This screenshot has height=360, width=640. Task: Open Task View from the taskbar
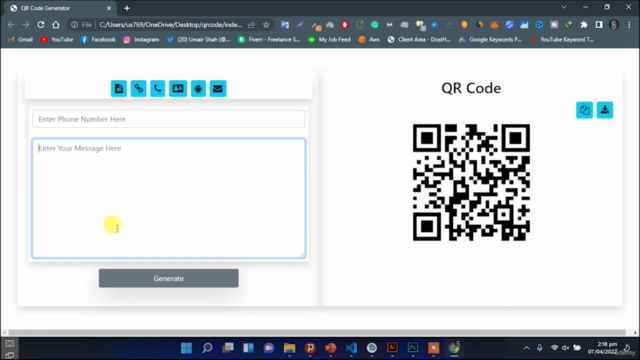coord(228,348)
